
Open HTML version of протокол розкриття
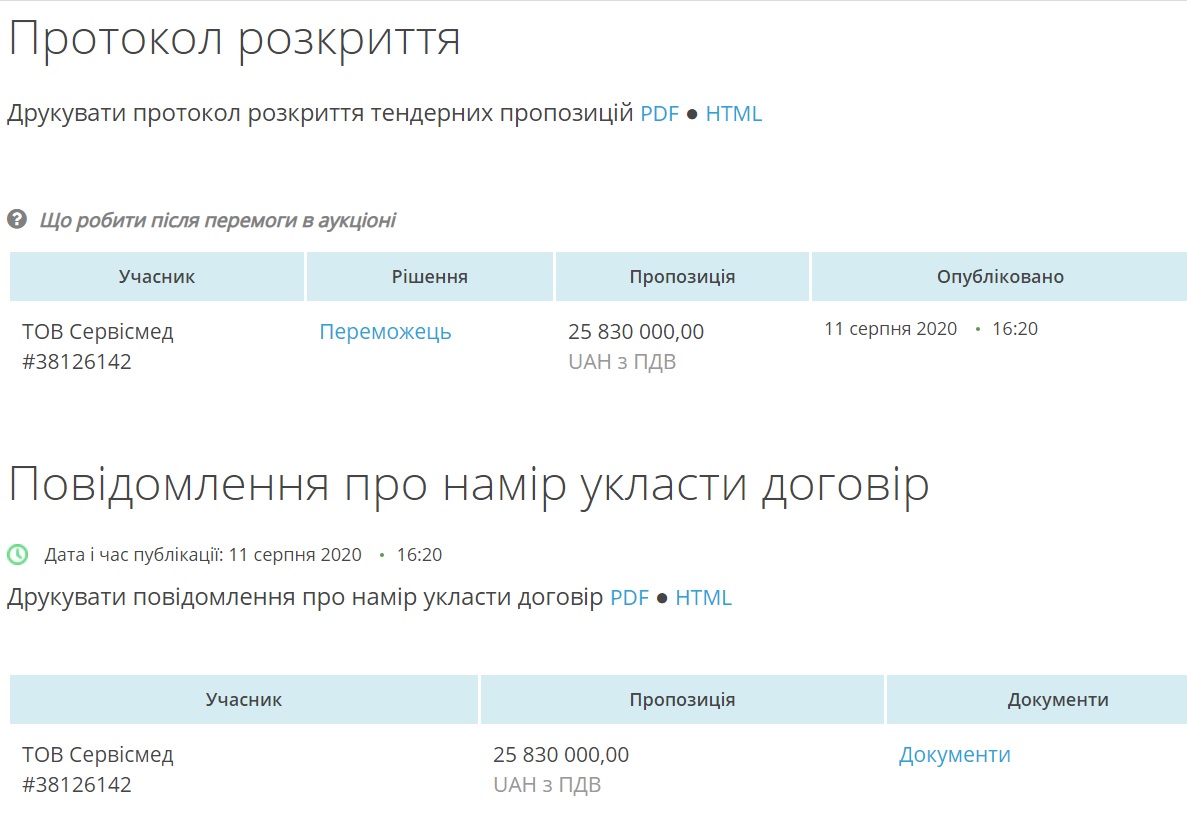tap(733, 114)
